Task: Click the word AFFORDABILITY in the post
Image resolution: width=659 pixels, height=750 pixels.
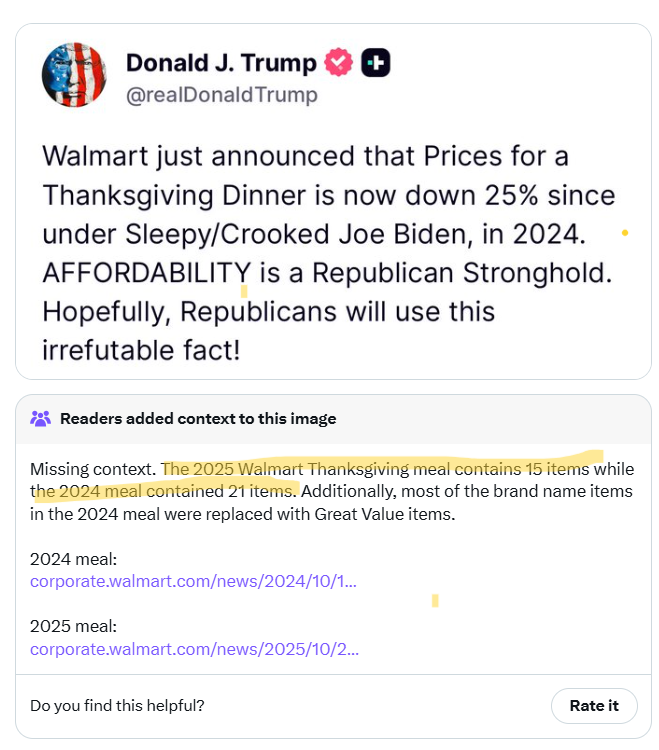Action: tap(146, 272)
